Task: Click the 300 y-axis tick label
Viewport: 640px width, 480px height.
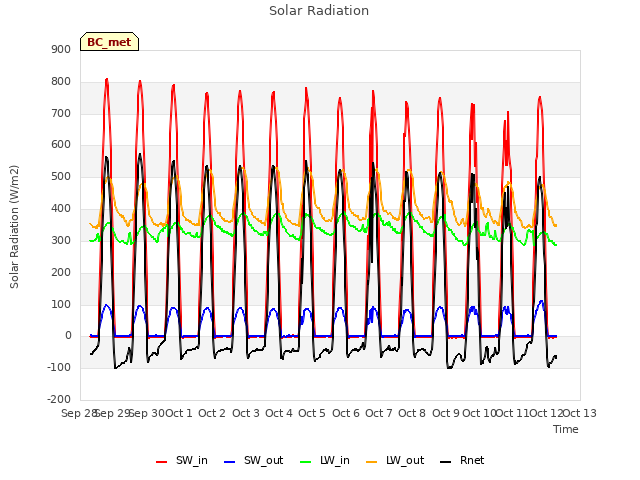Action: point(61,240)
